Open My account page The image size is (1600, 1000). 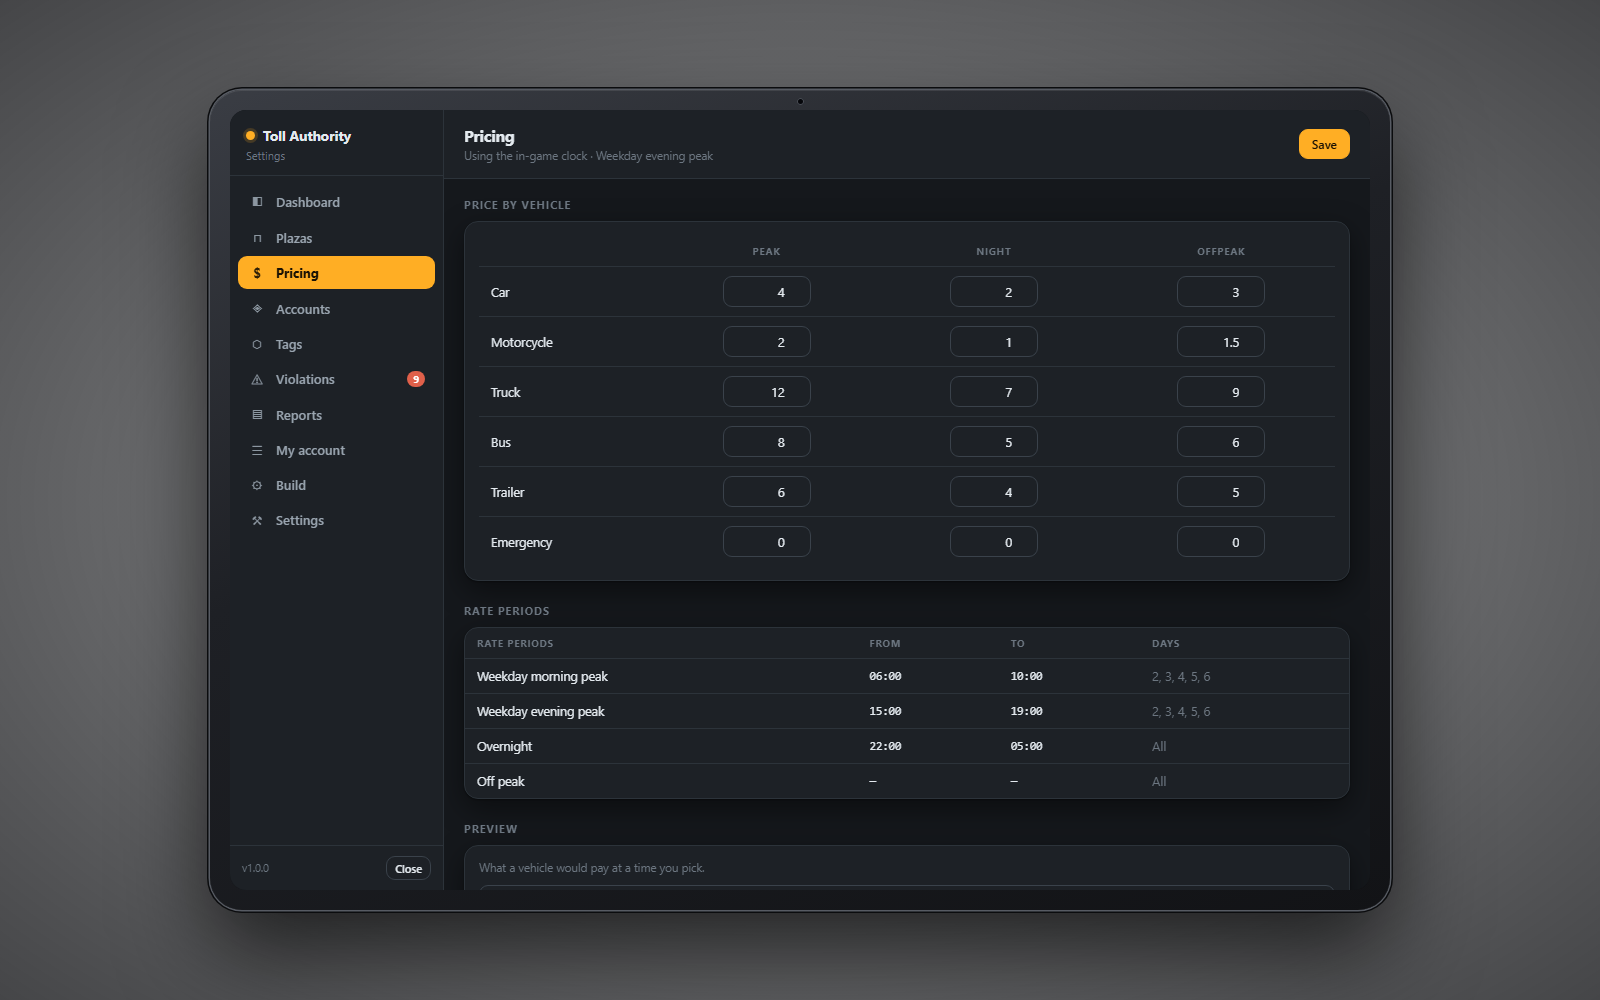[x=336, y=451]
